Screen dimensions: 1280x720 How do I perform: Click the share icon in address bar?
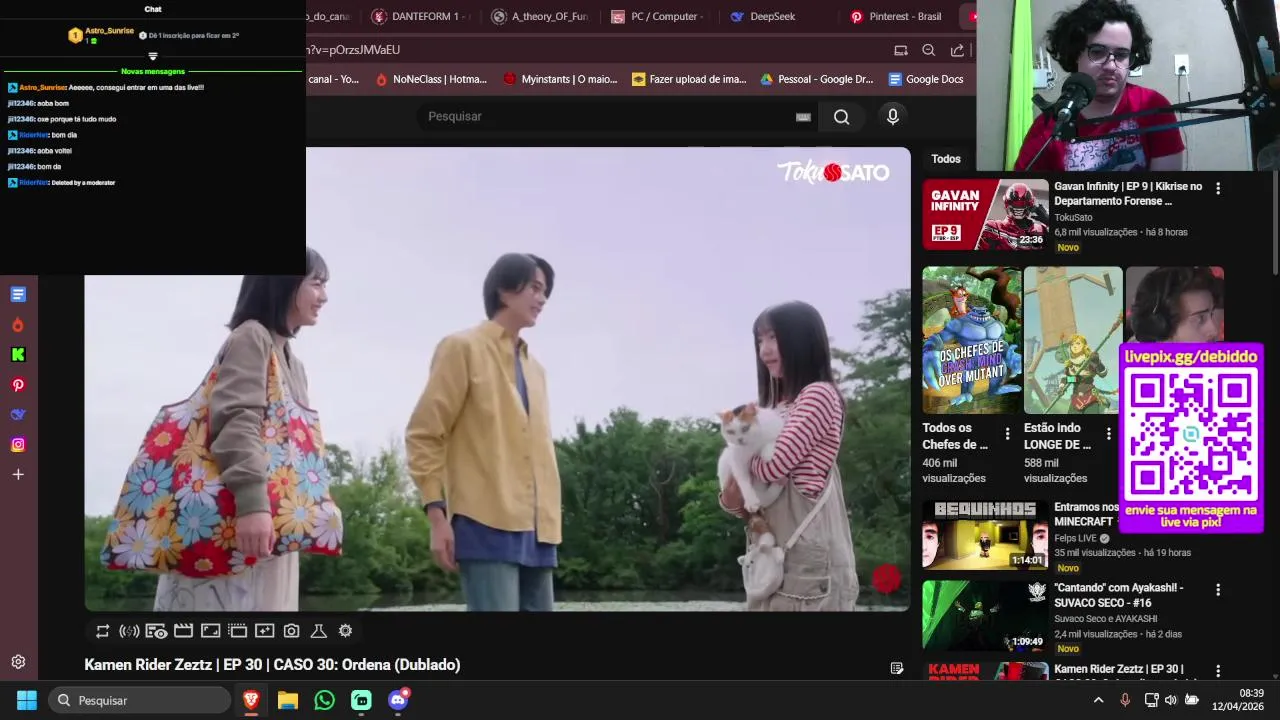pyautogui.click(x=957, y=50)
